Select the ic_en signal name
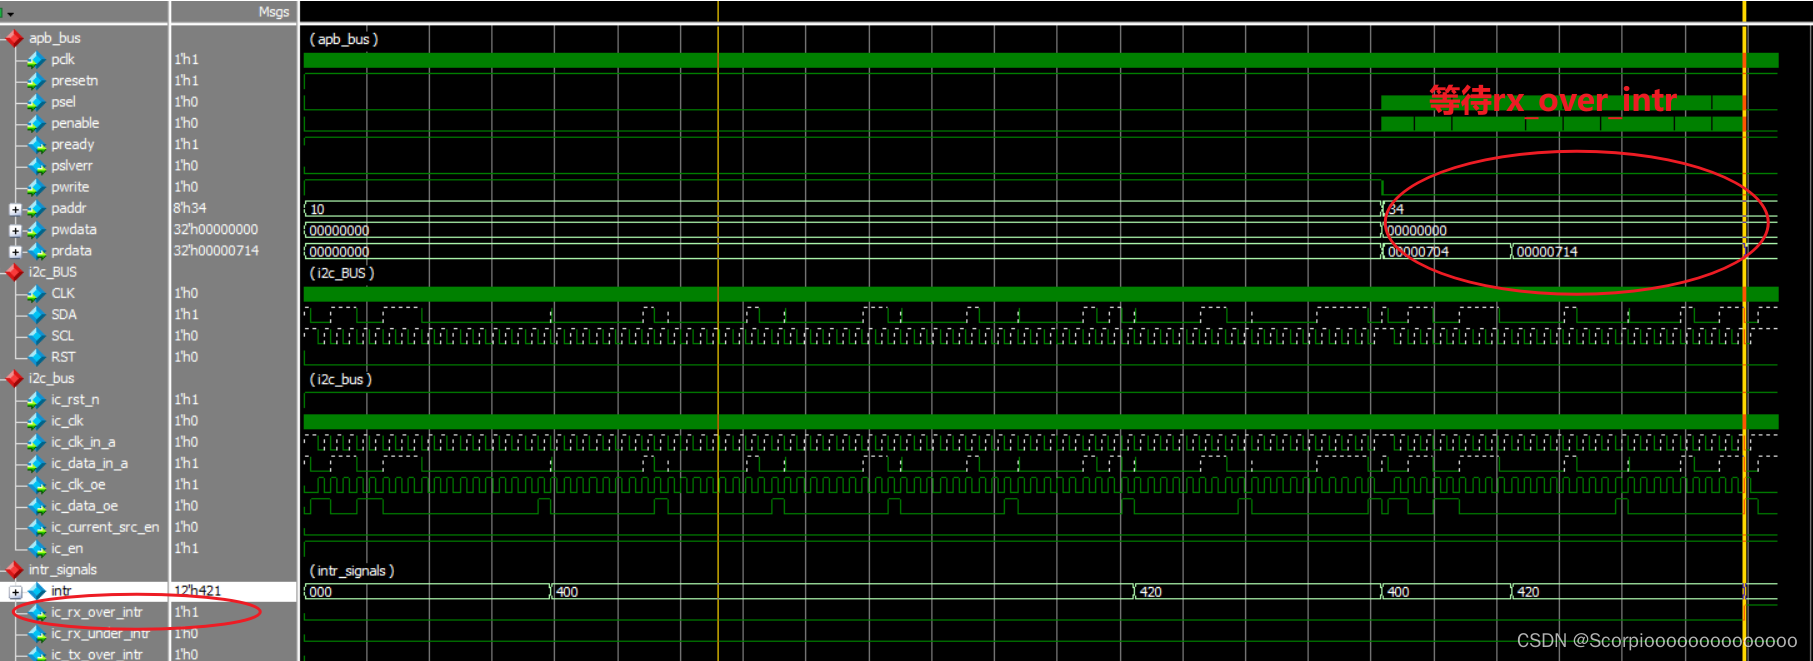1813x661 pixels. click(67, 549)
